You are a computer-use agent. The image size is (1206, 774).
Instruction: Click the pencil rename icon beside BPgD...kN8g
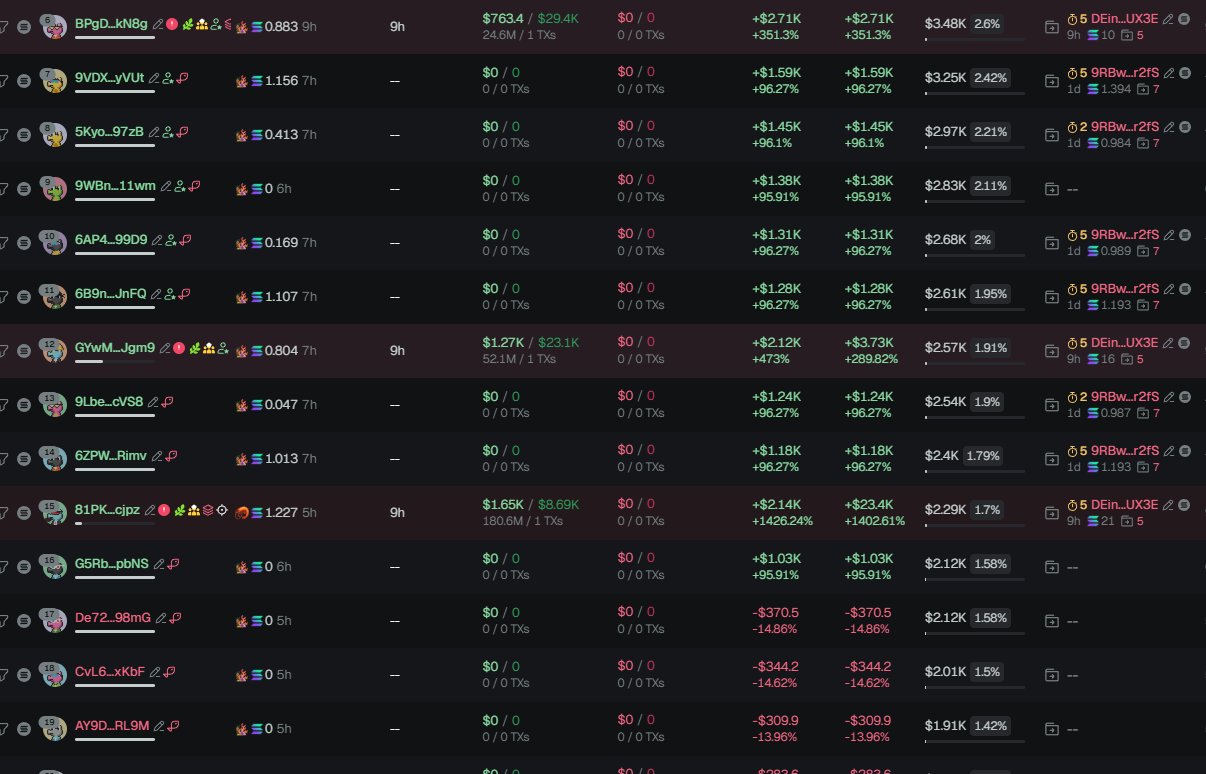click(x=158, y=23)
